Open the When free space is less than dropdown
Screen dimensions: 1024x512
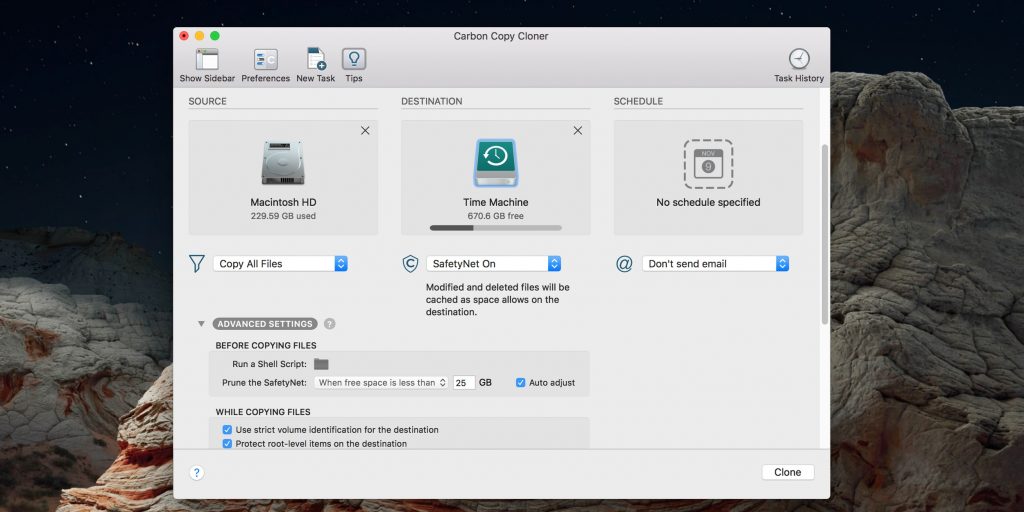point(381,383)
